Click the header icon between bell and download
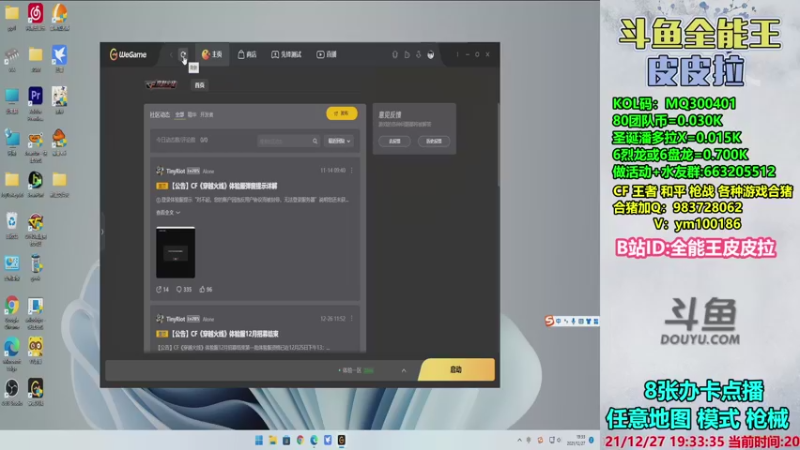800x450 pixels. [407, 55]
